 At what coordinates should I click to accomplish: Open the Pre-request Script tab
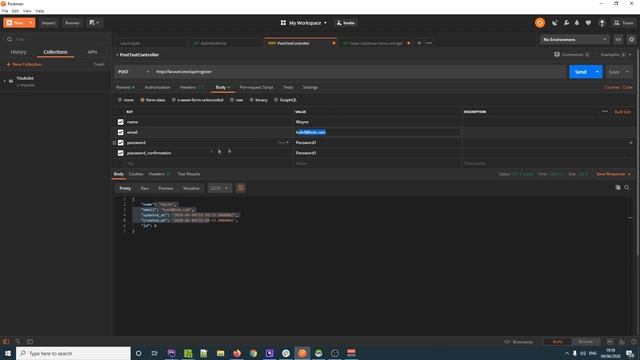tap(256, 87)
